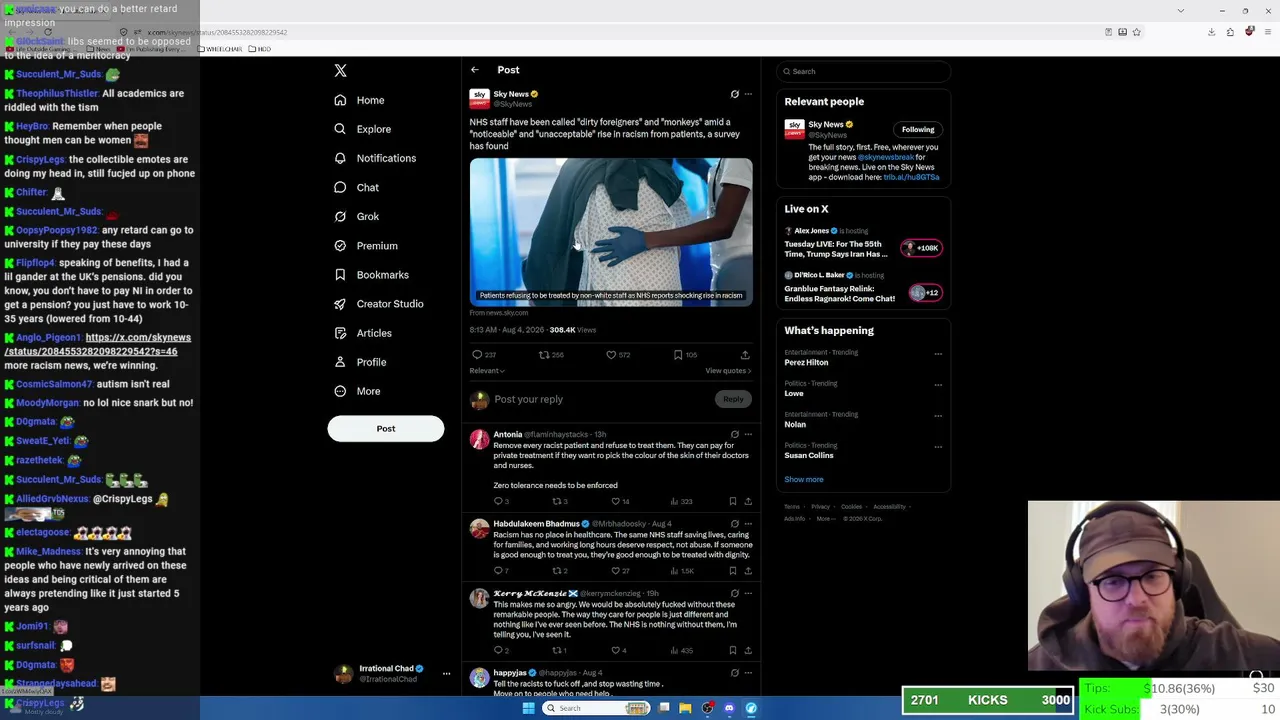Open Explore in the X sidebar

[362, 129]
